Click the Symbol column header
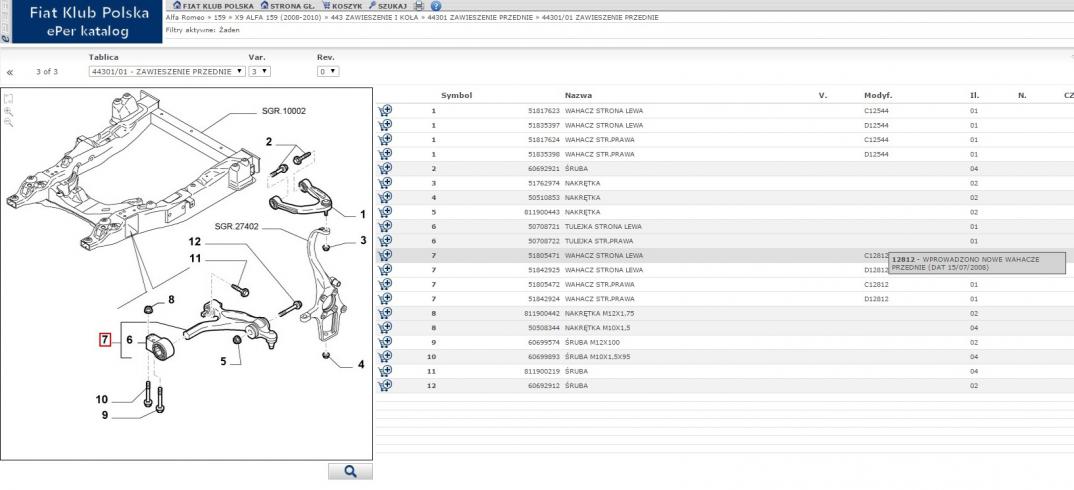This screenshot has height=490, width=1074. (x=456, y=95)
